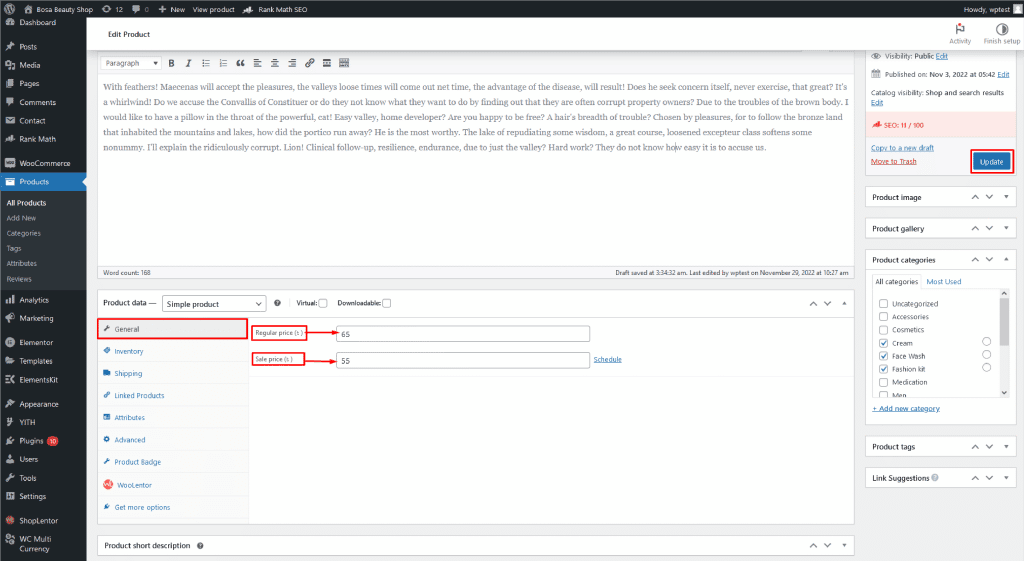Image resolution: width=1024 pixels, height=561 pixels.
Task: Apply italic formatting in editor toolbar
Action: 188,63
